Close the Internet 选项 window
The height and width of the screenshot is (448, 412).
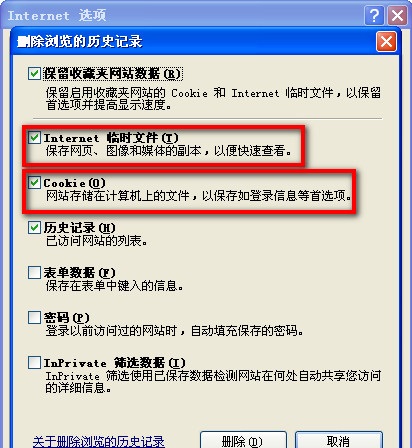397,15
